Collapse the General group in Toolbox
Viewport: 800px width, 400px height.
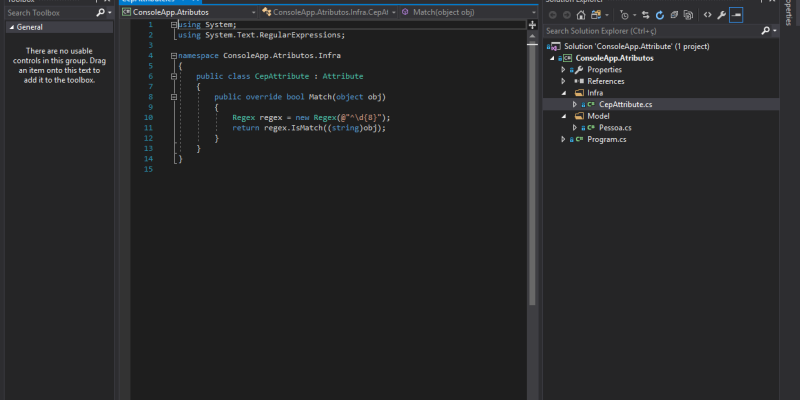tap(11, 27)
